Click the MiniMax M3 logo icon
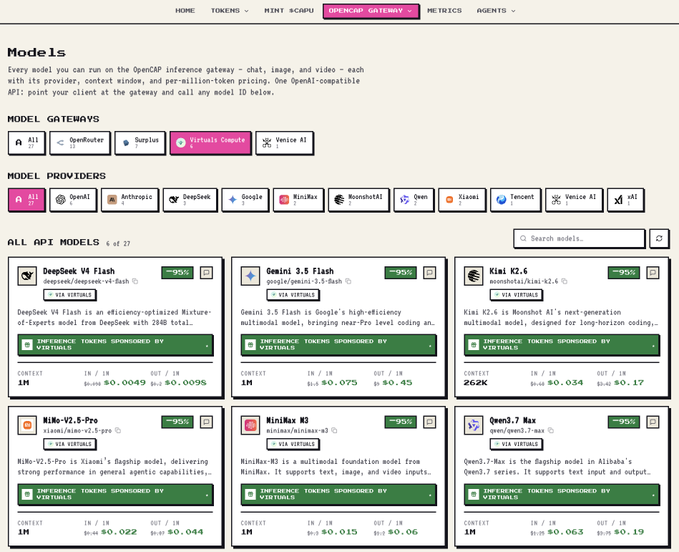This screenshot has width=679, height=552. click(250, 425)
